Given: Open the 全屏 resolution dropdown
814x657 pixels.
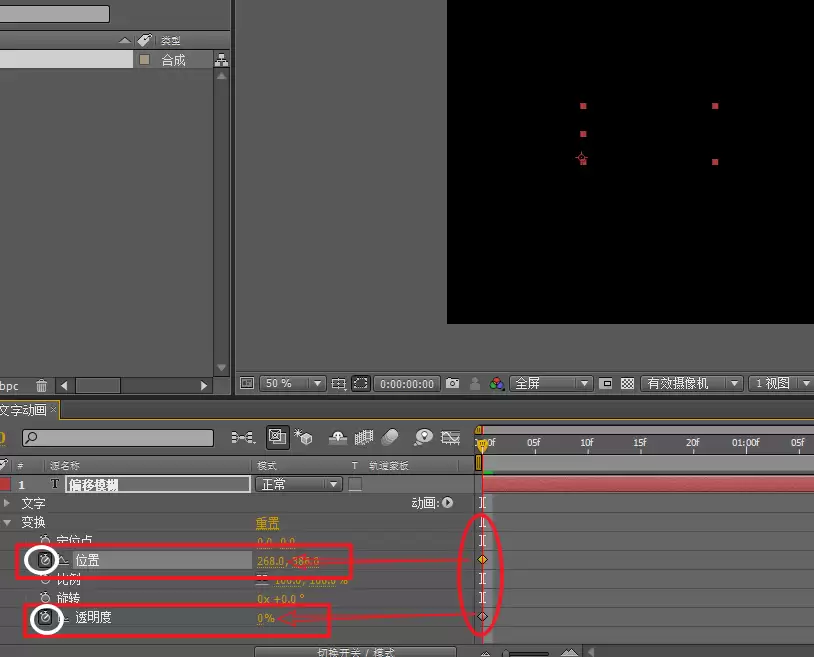Looking at the screenshot, I should coord(551,384).
